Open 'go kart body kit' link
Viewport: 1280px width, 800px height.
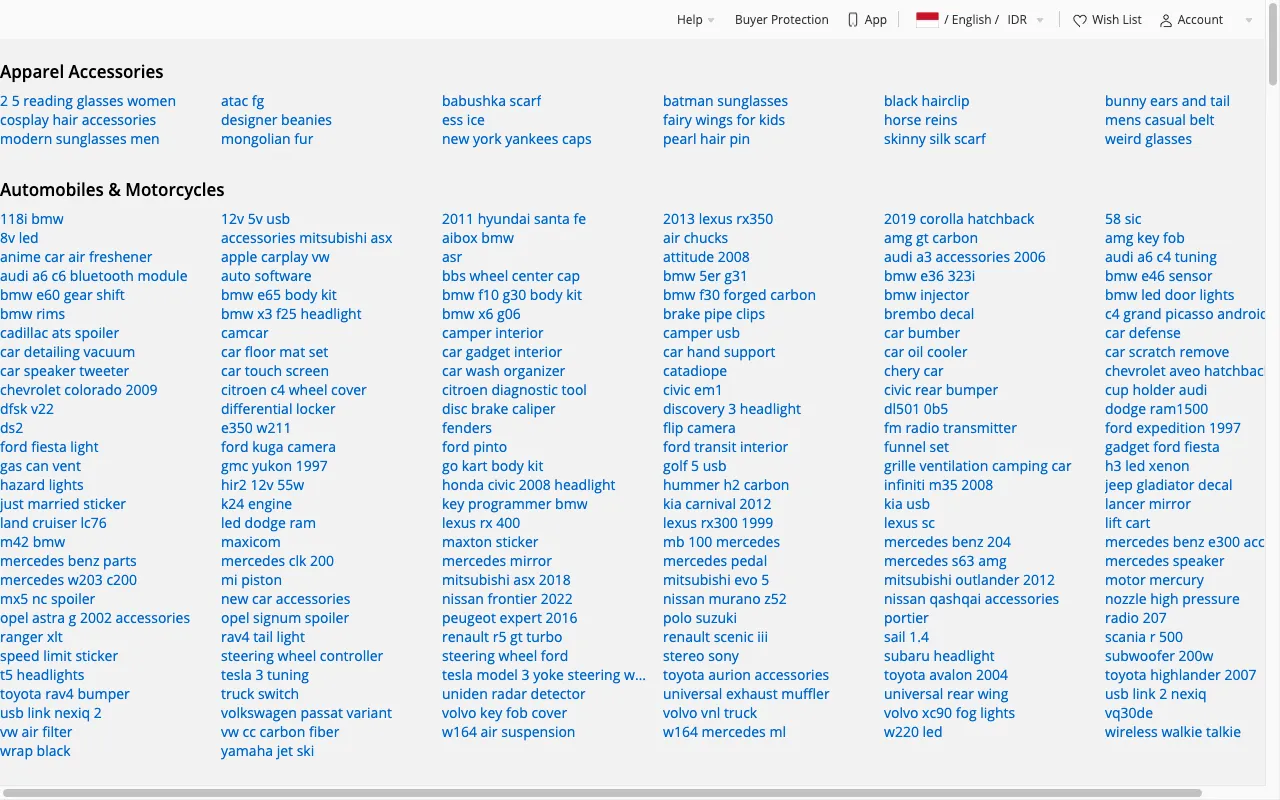click(x=493, y=466)
